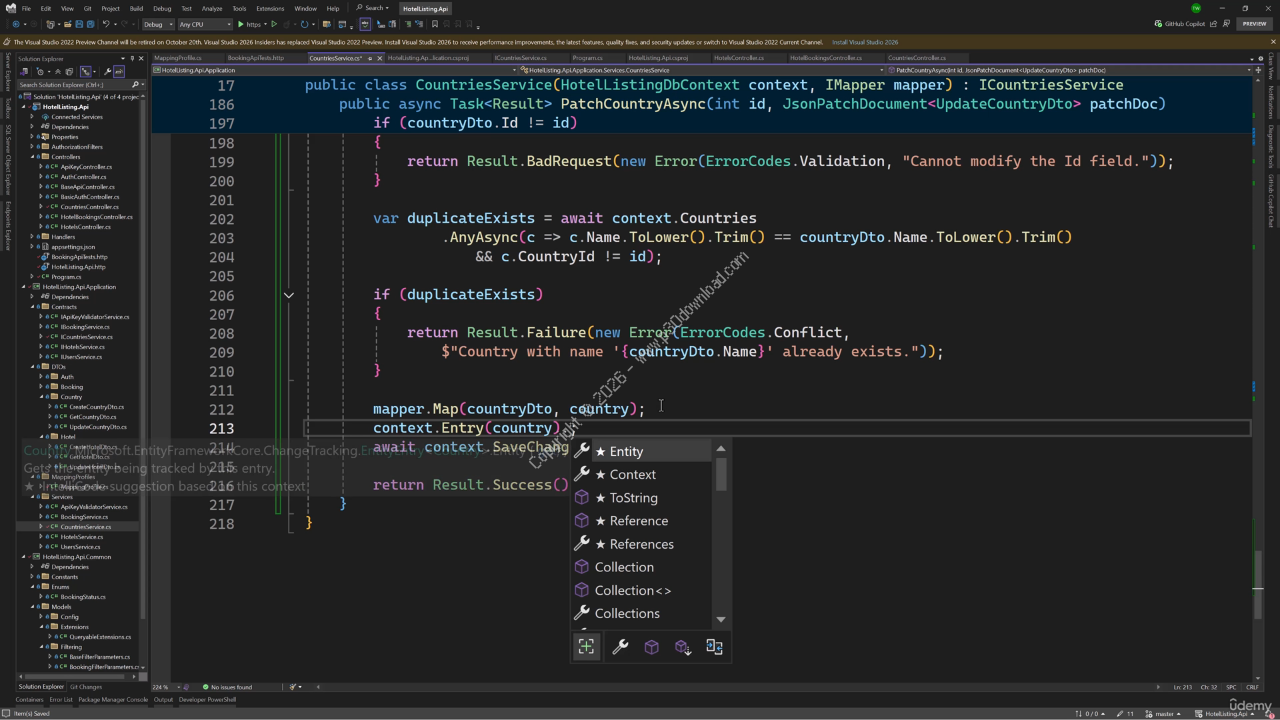The height and width of the screenshot is (720, 1280).
Task: Click the Undo arrow icon in toolbar
Action: [x=107, y=24]
